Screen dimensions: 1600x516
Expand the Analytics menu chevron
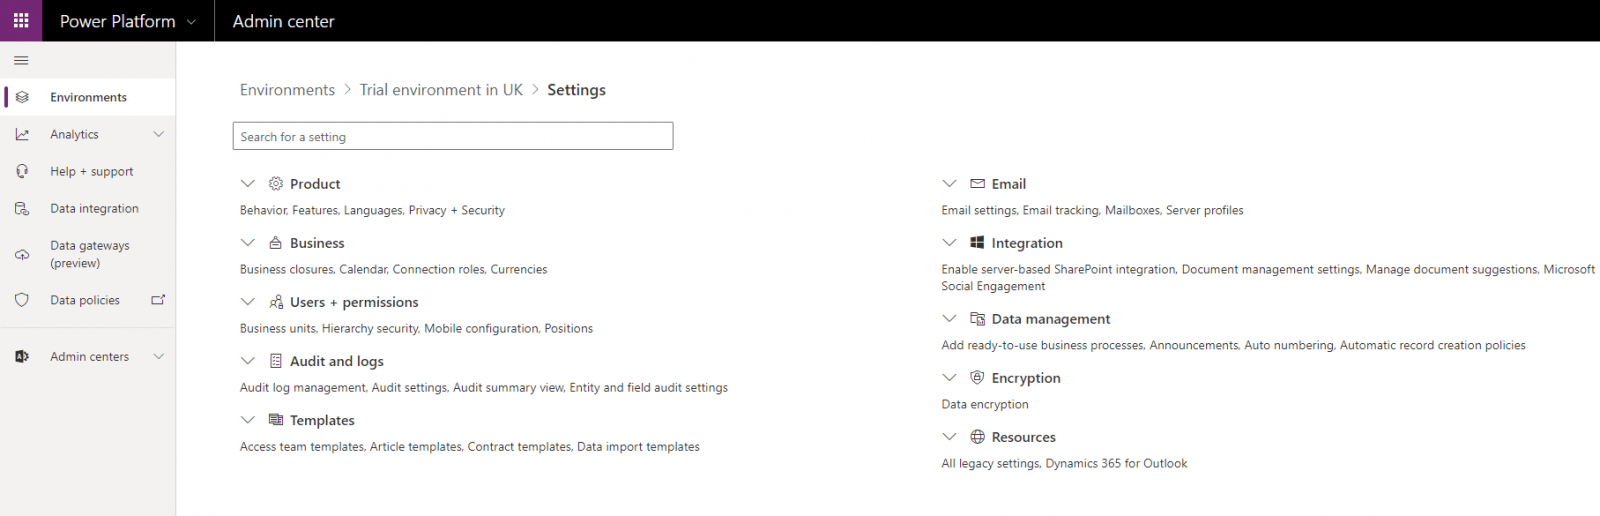coord(158,134)
